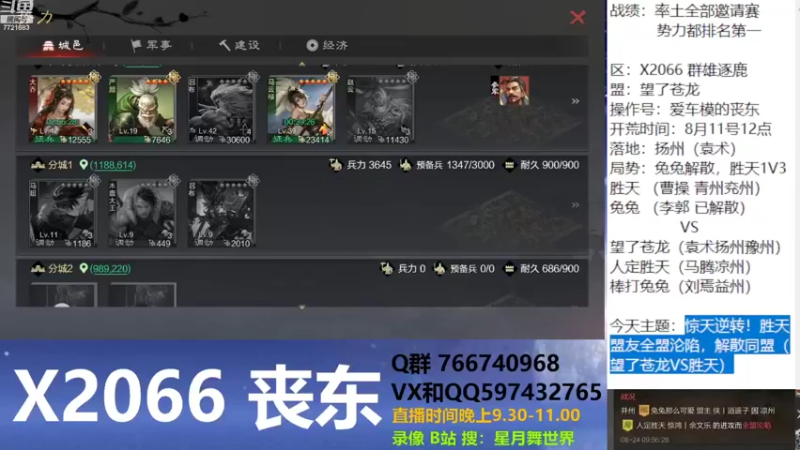Select the 马云禄 hero card with 23414 troops

(x=301, y=110)
